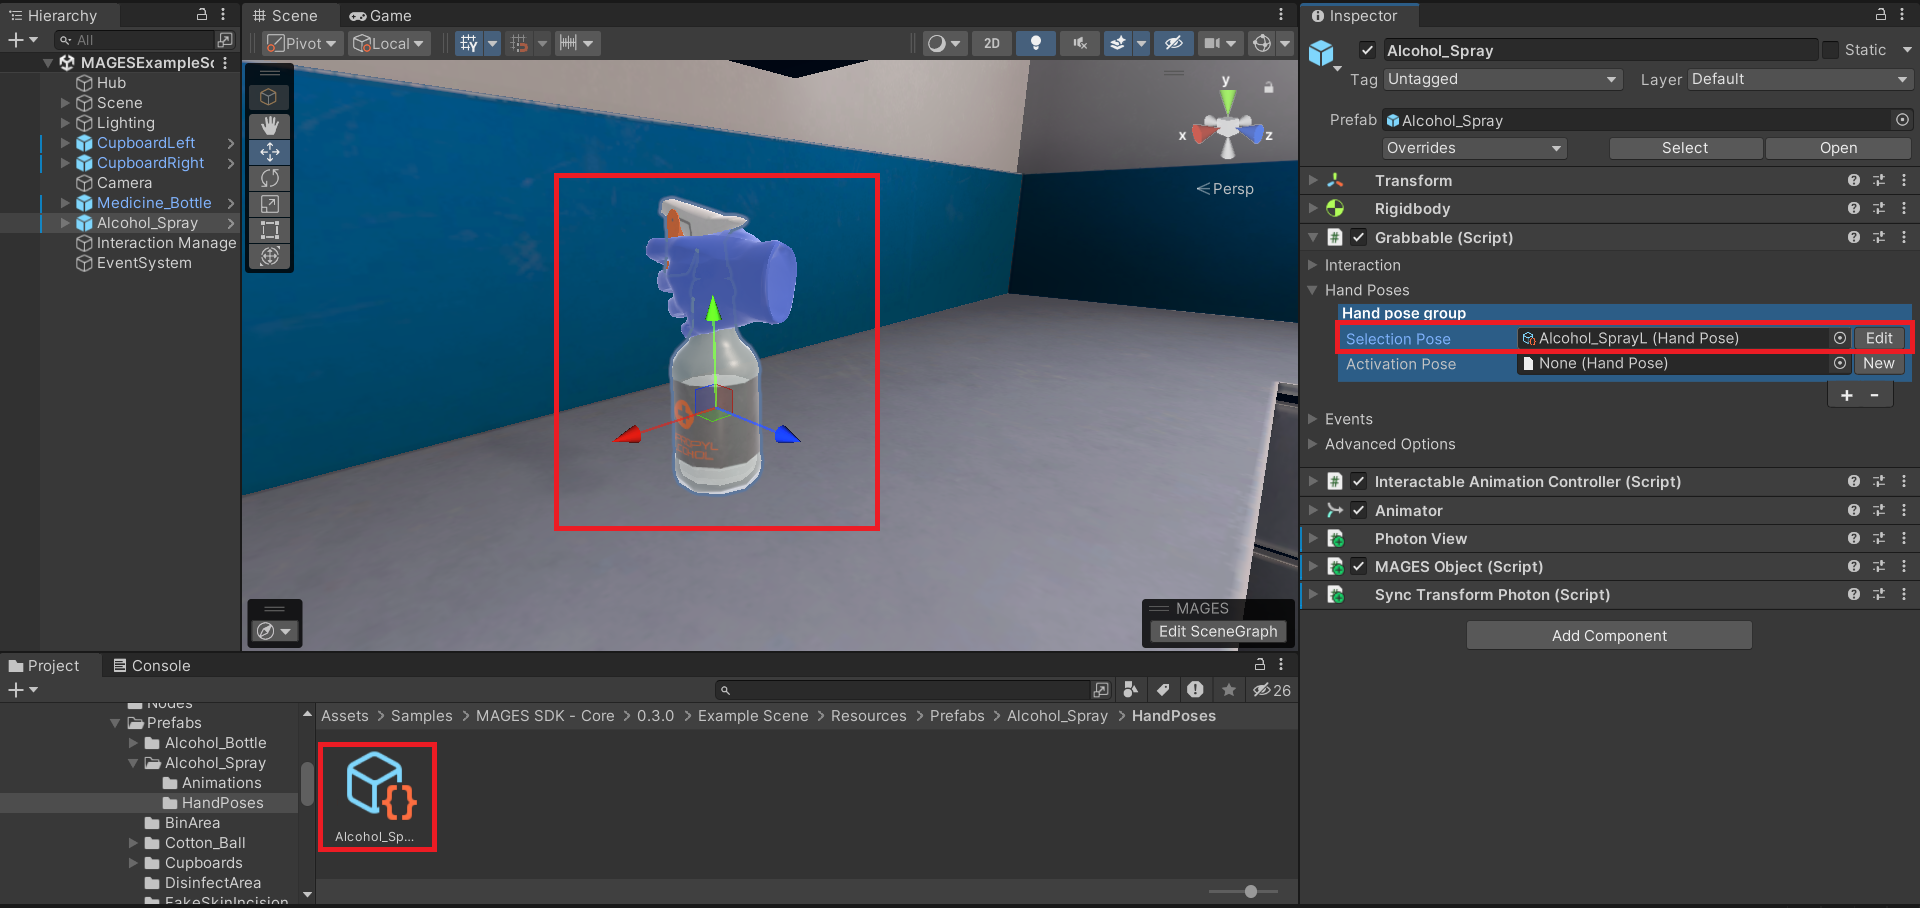The width and height of the screenshot is (1920, 908).
Task: Mute scene audio icon
Action: tap(1079, 43)
